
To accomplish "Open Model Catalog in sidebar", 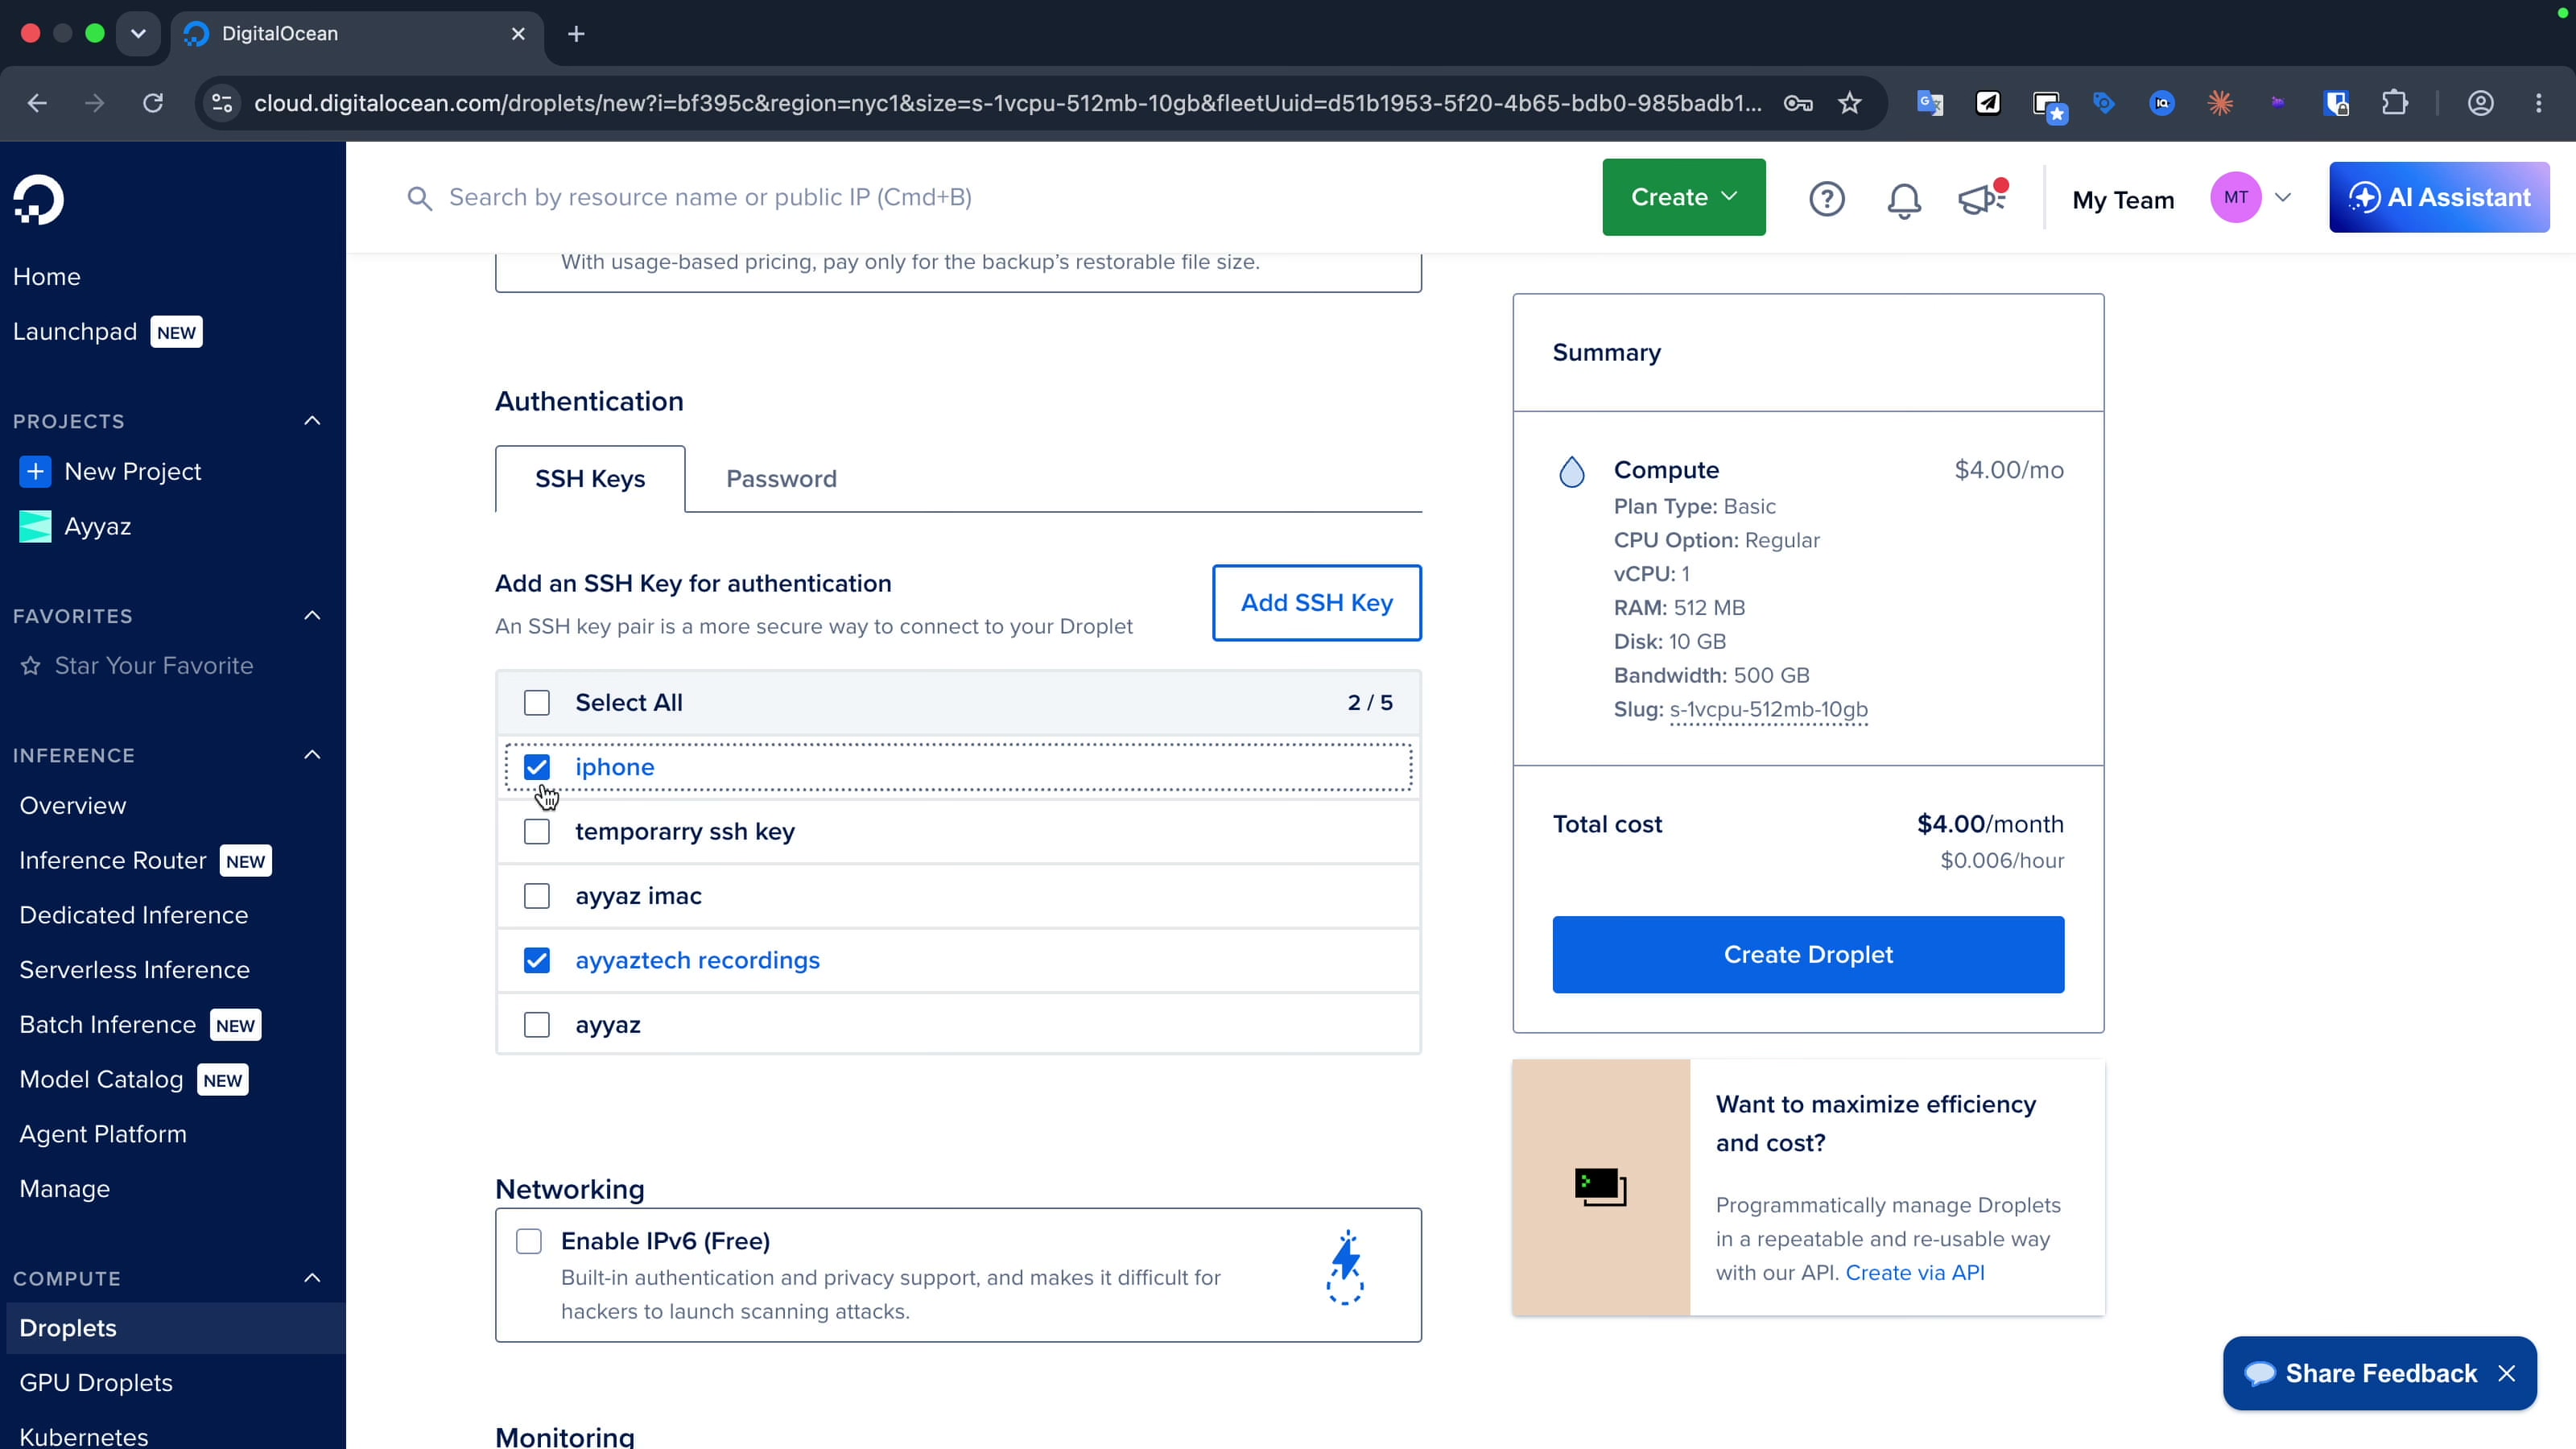I will pos(101,1080).
